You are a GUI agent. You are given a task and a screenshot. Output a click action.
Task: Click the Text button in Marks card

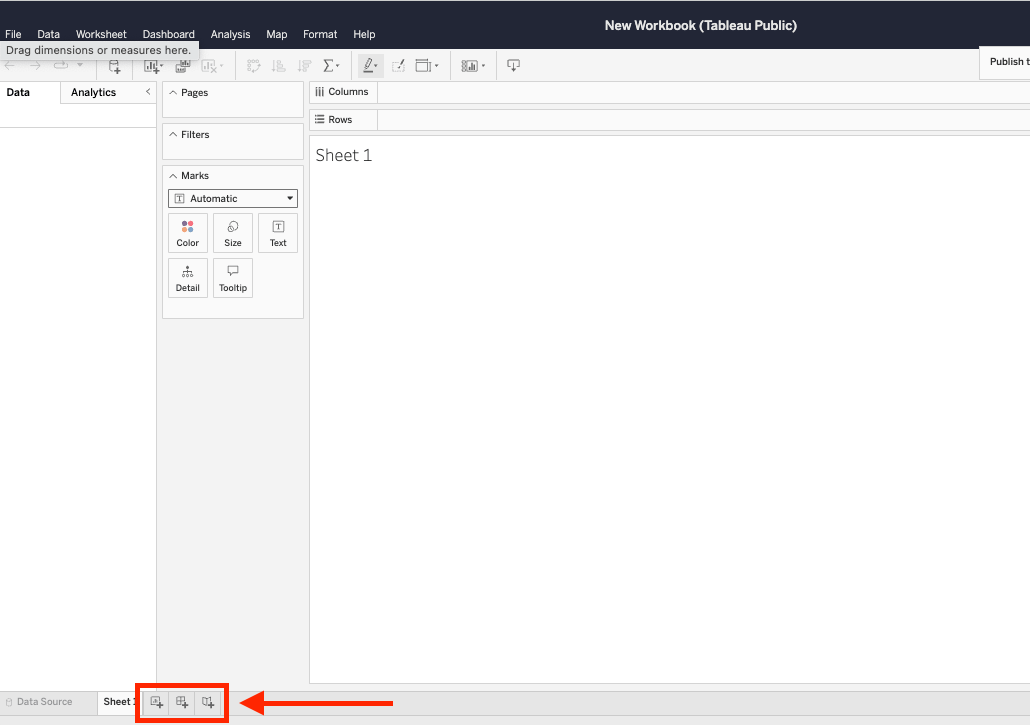[x=278, y=233]
